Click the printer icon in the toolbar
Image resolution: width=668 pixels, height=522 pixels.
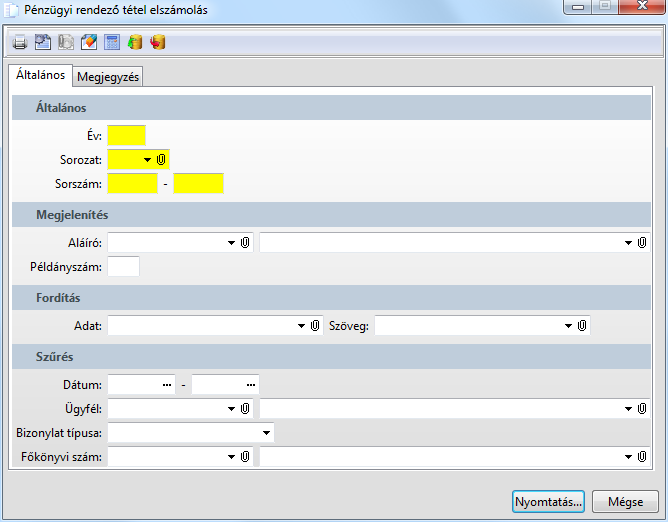[20, 43]
